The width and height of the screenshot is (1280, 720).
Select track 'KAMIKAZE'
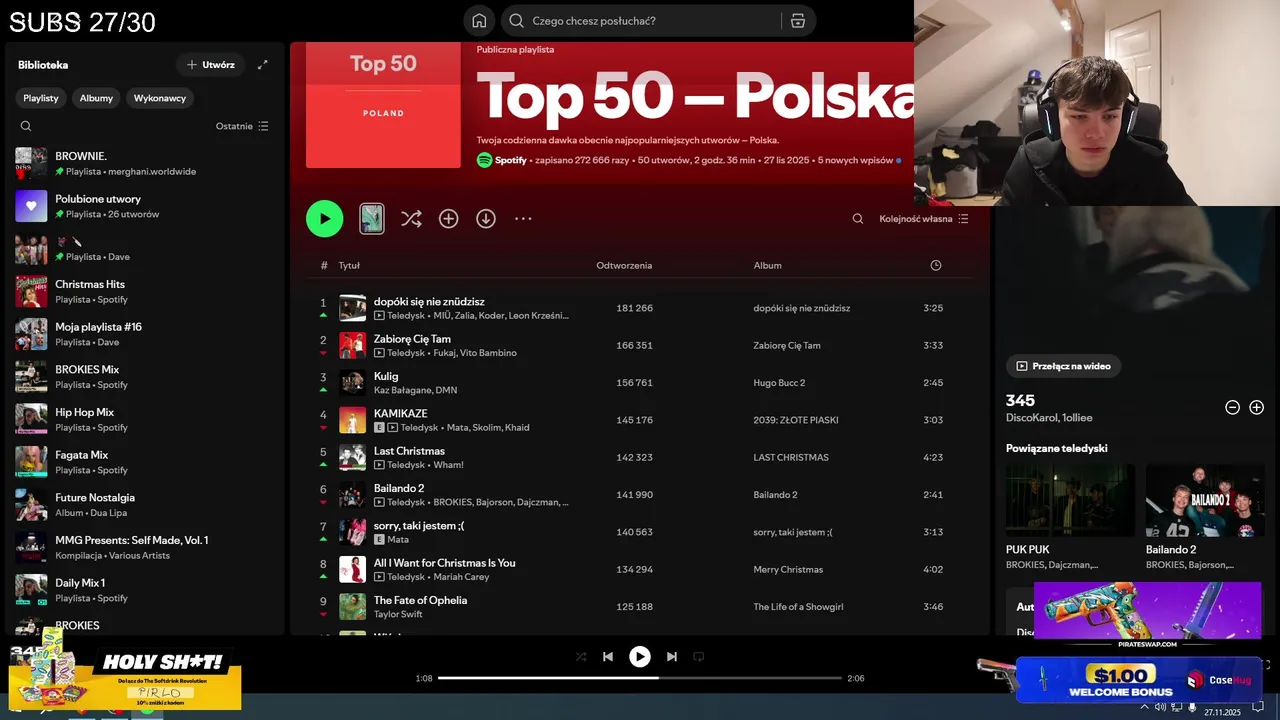tap(400, 413)
